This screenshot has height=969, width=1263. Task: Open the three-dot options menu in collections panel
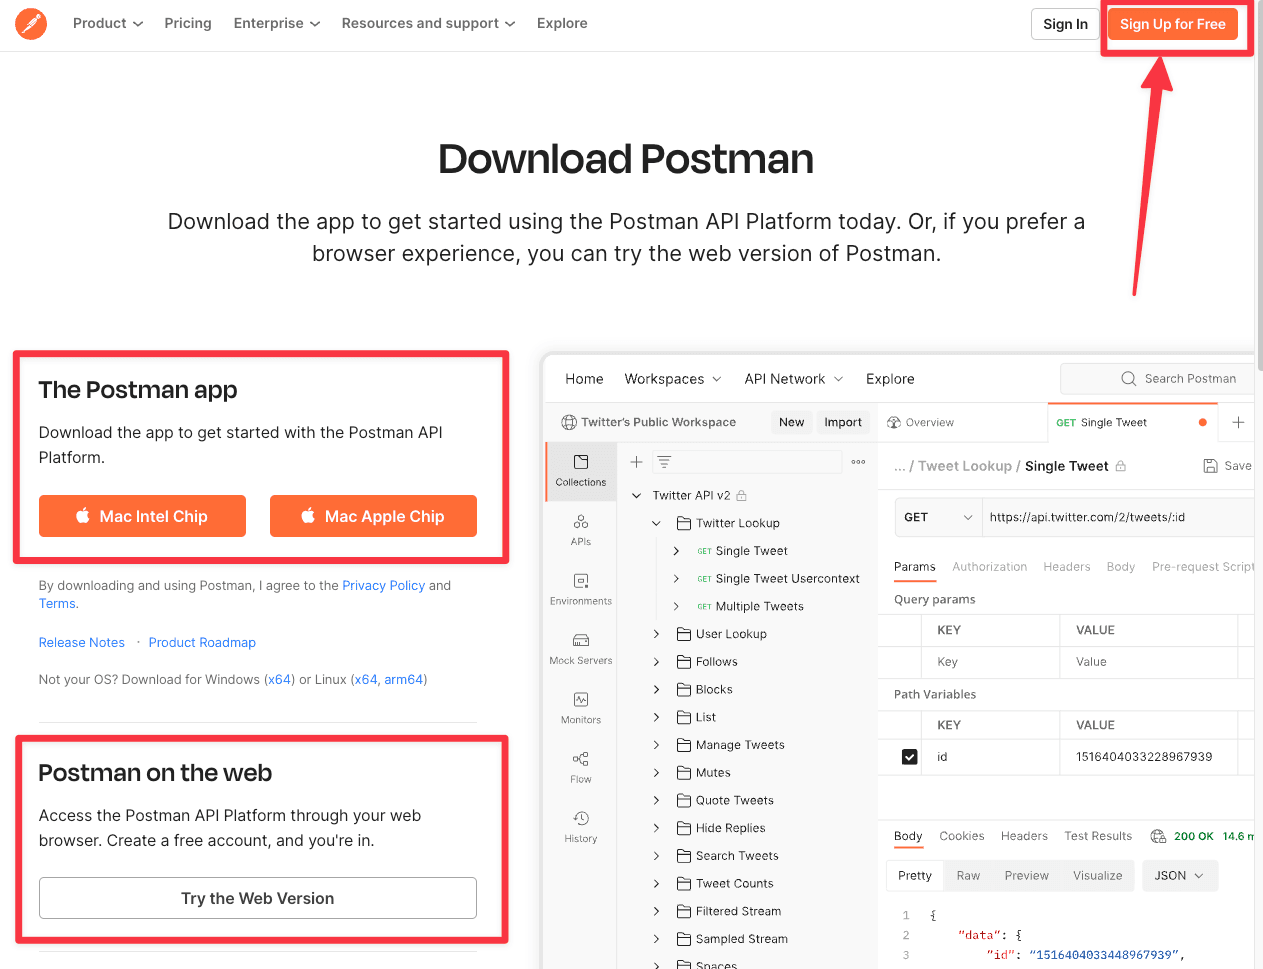858,462
